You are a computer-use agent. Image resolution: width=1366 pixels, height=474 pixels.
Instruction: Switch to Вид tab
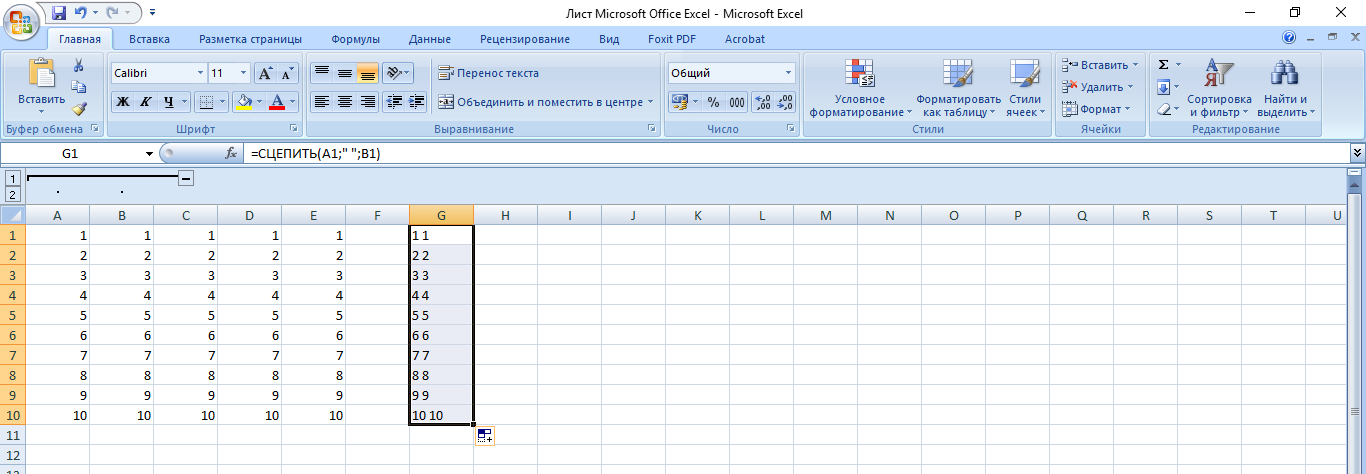tap(609, 39)
